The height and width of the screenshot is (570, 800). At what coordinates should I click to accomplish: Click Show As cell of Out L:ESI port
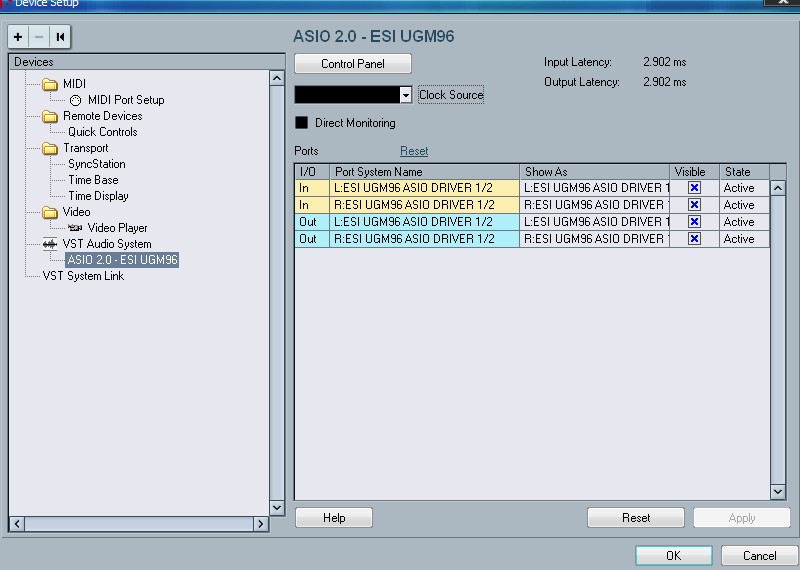(x=594, y=221)
